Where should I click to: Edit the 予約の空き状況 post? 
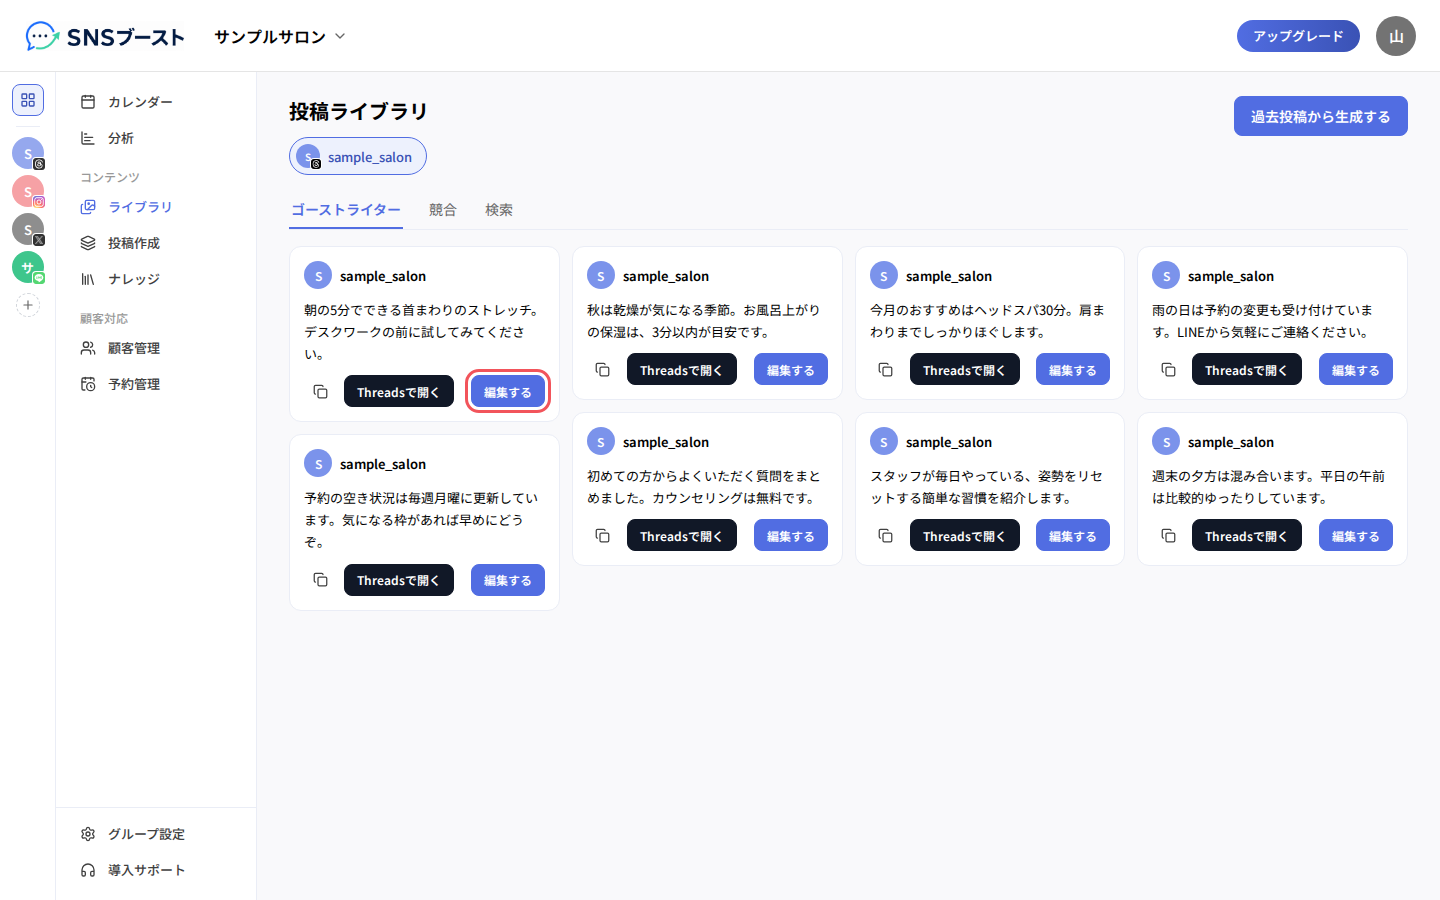508,580
